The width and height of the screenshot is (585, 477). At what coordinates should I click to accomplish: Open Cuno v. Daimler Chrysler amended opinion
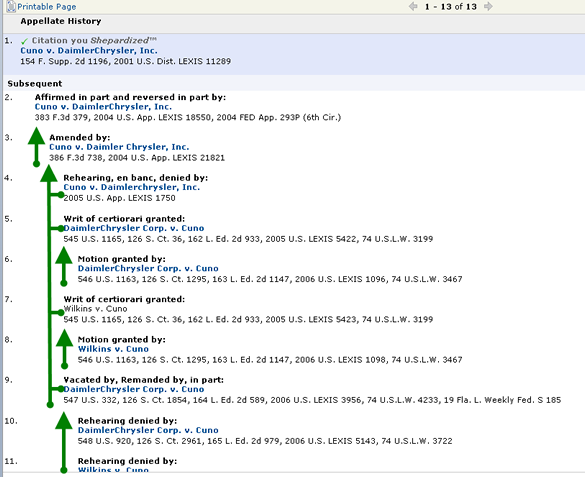119,147
